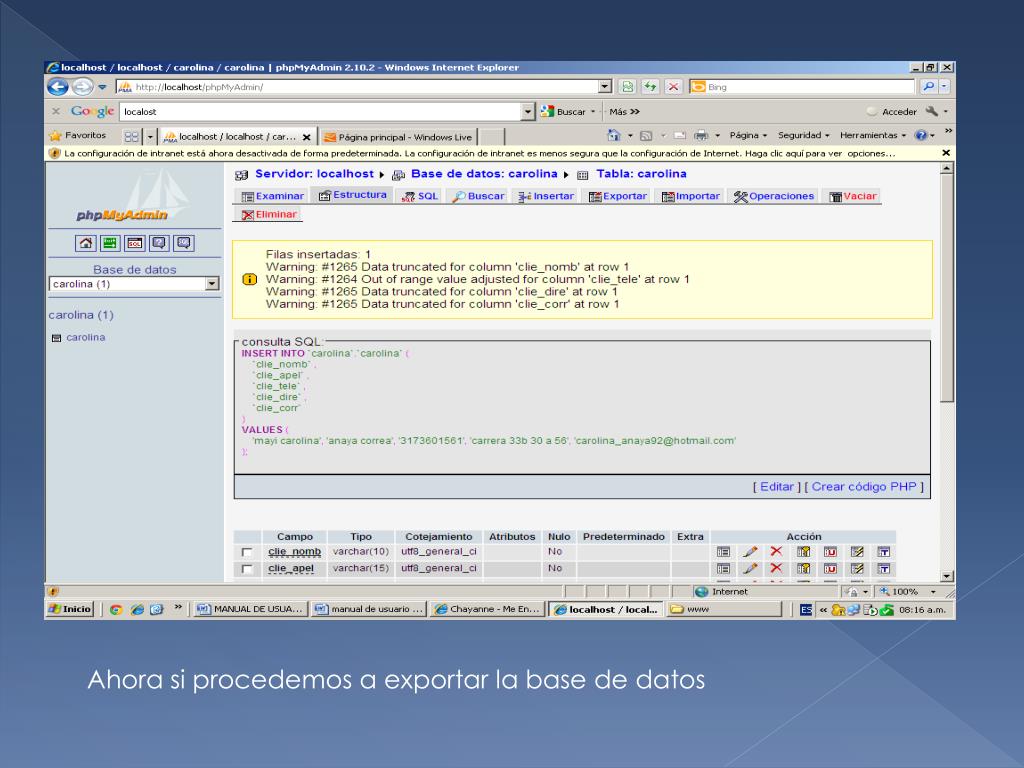1024x768 pixels.
Task: Click red X delete icon for clie_nomb
Action: (x=776, y=552)
